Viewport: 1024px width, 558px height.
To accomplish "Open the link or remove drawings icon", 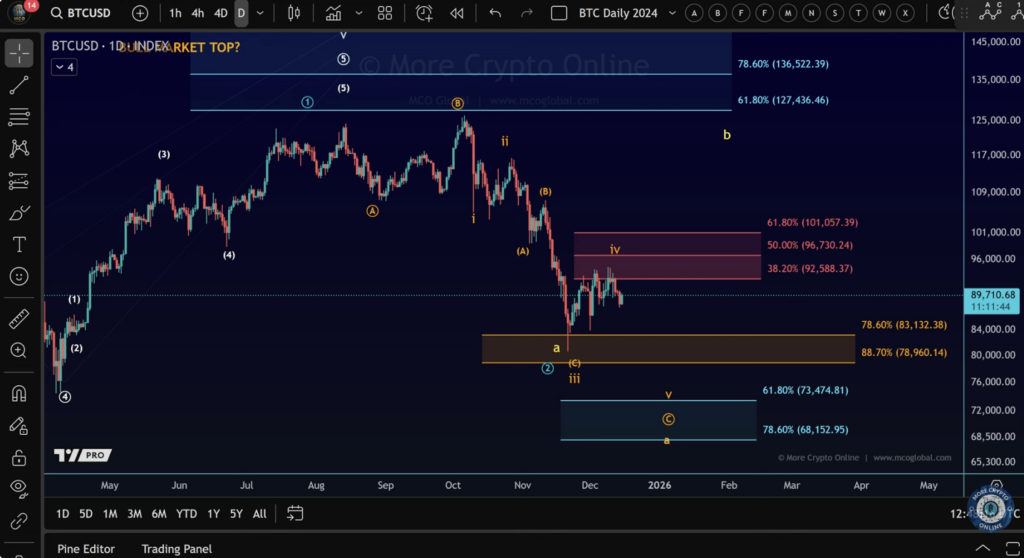I will [x=19, y=521].
